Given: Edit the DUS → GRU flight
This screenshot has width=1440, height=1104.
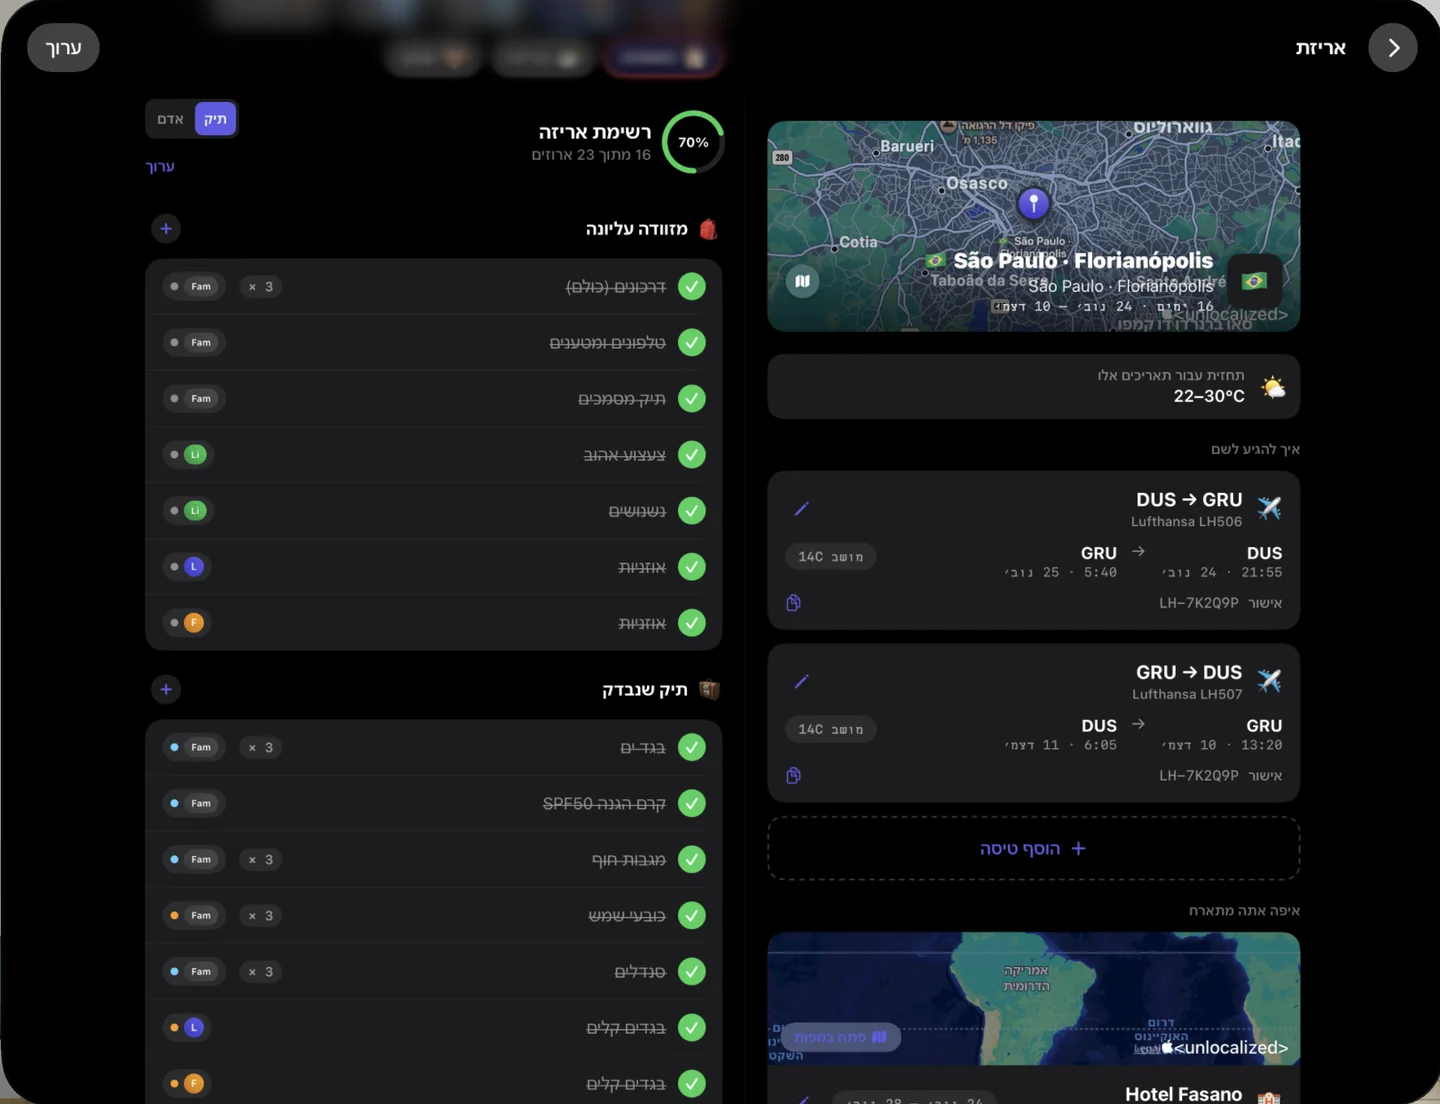Looking at the screenshot, I should [x=801, y=509].
